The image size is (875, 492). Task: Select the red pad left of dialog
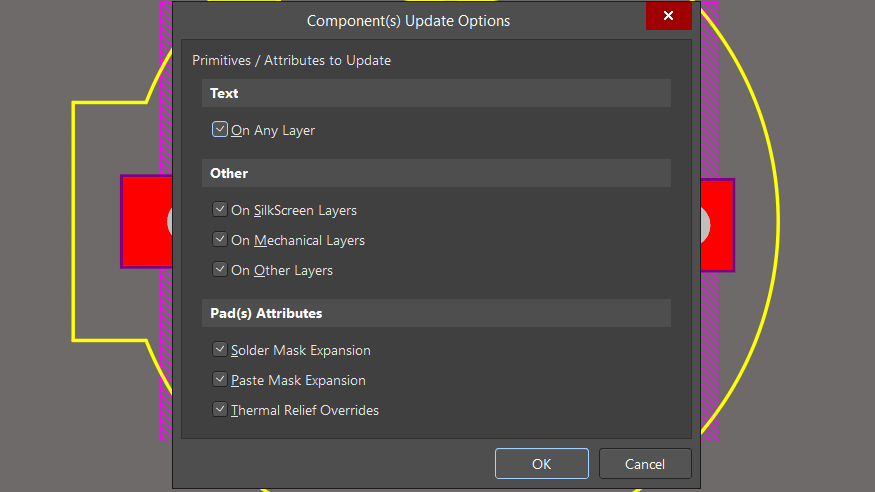(140, 222)
